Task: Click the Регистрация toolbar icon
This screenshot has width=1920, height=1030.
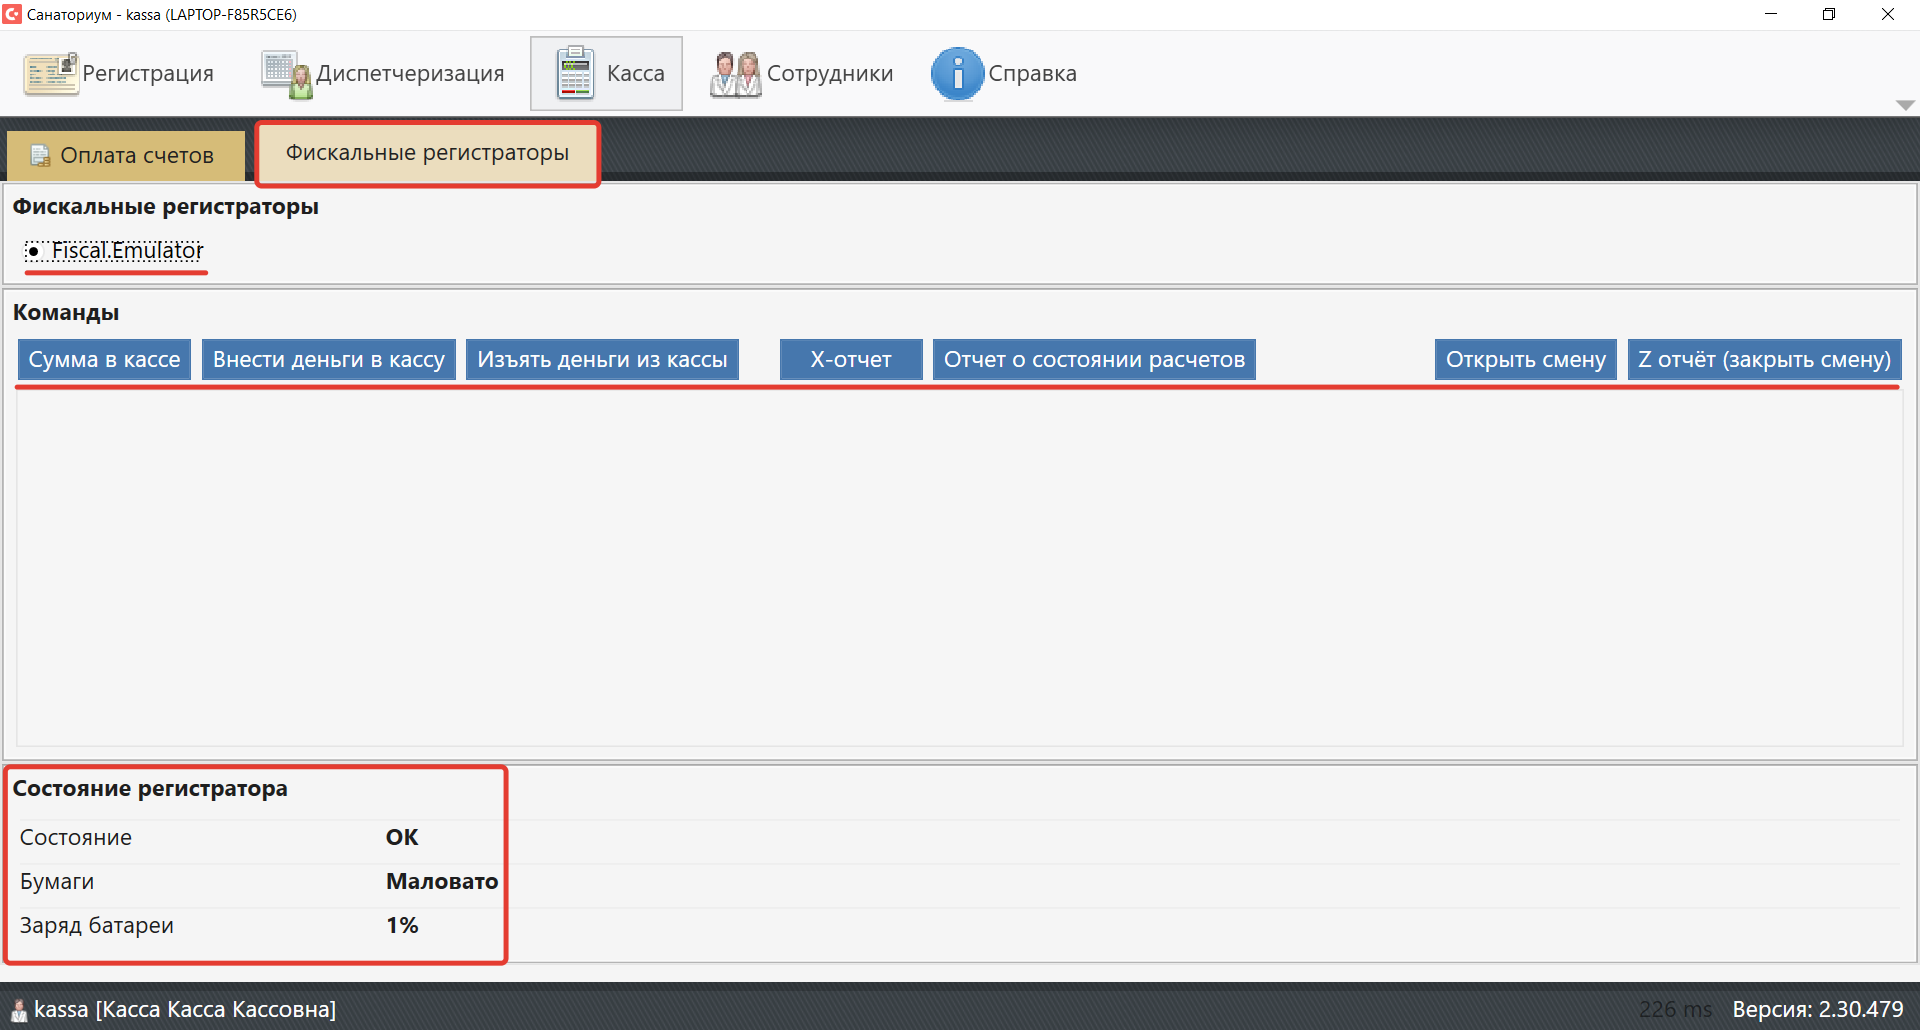Action: pos(51,74)
